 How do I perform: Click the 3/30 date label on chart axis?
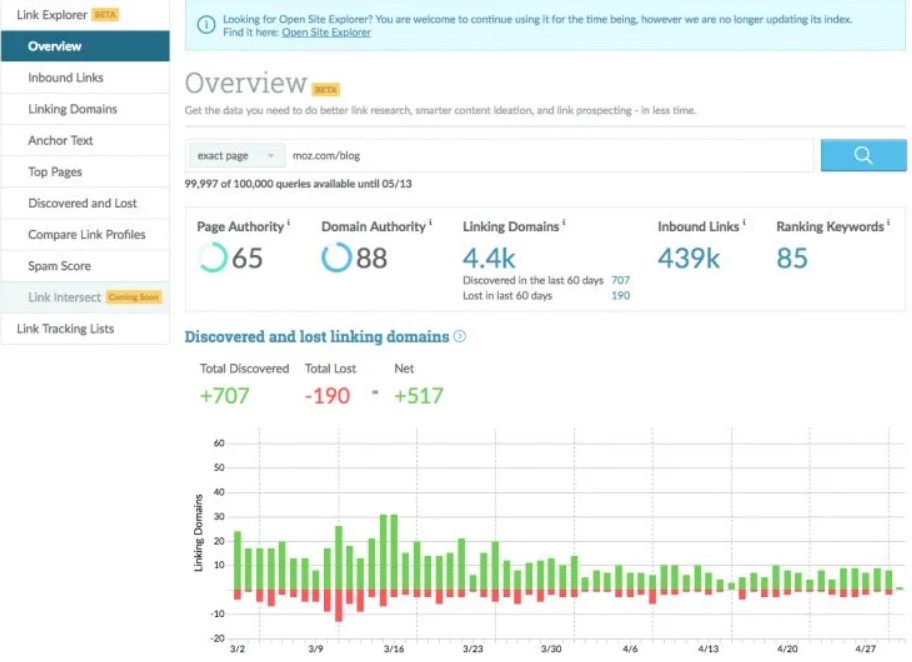551,649
